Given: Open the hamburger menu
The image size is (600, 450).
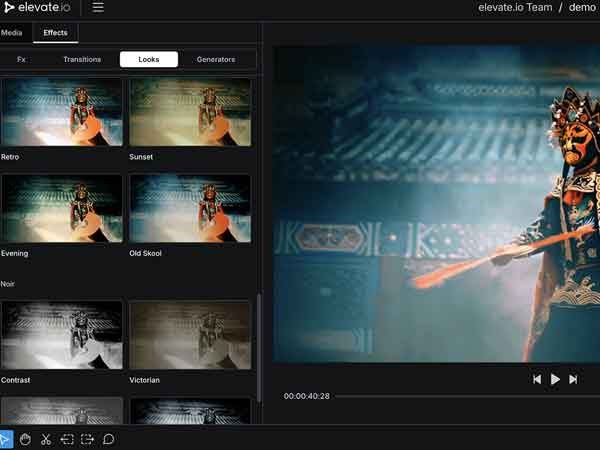Looking at the screenshot, I should 98,7.
